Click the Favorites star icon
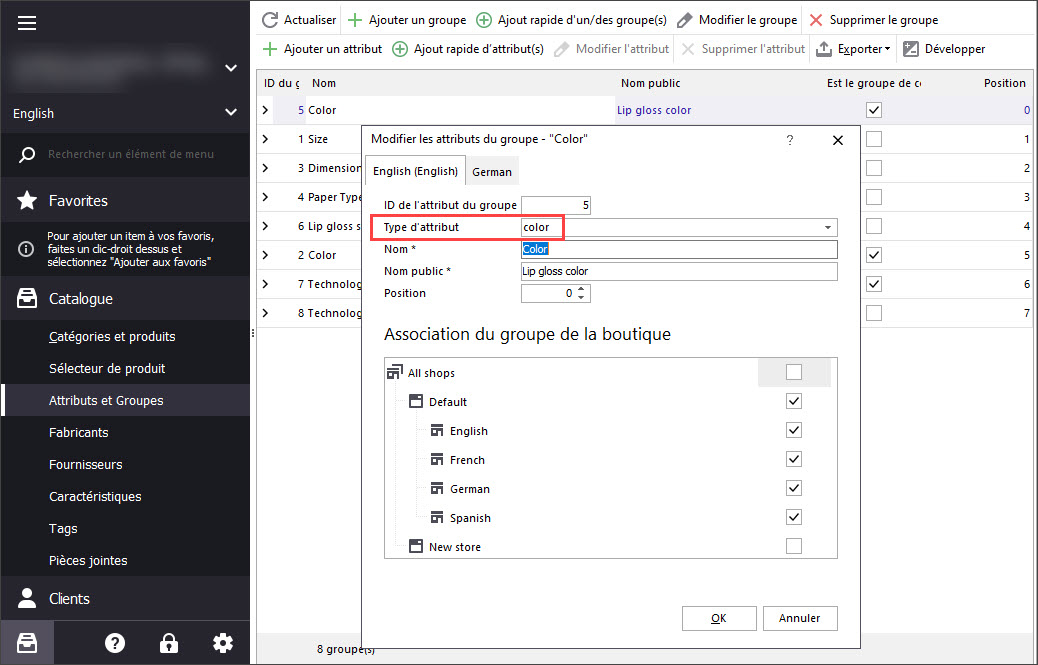 click(x=26, y=200)
